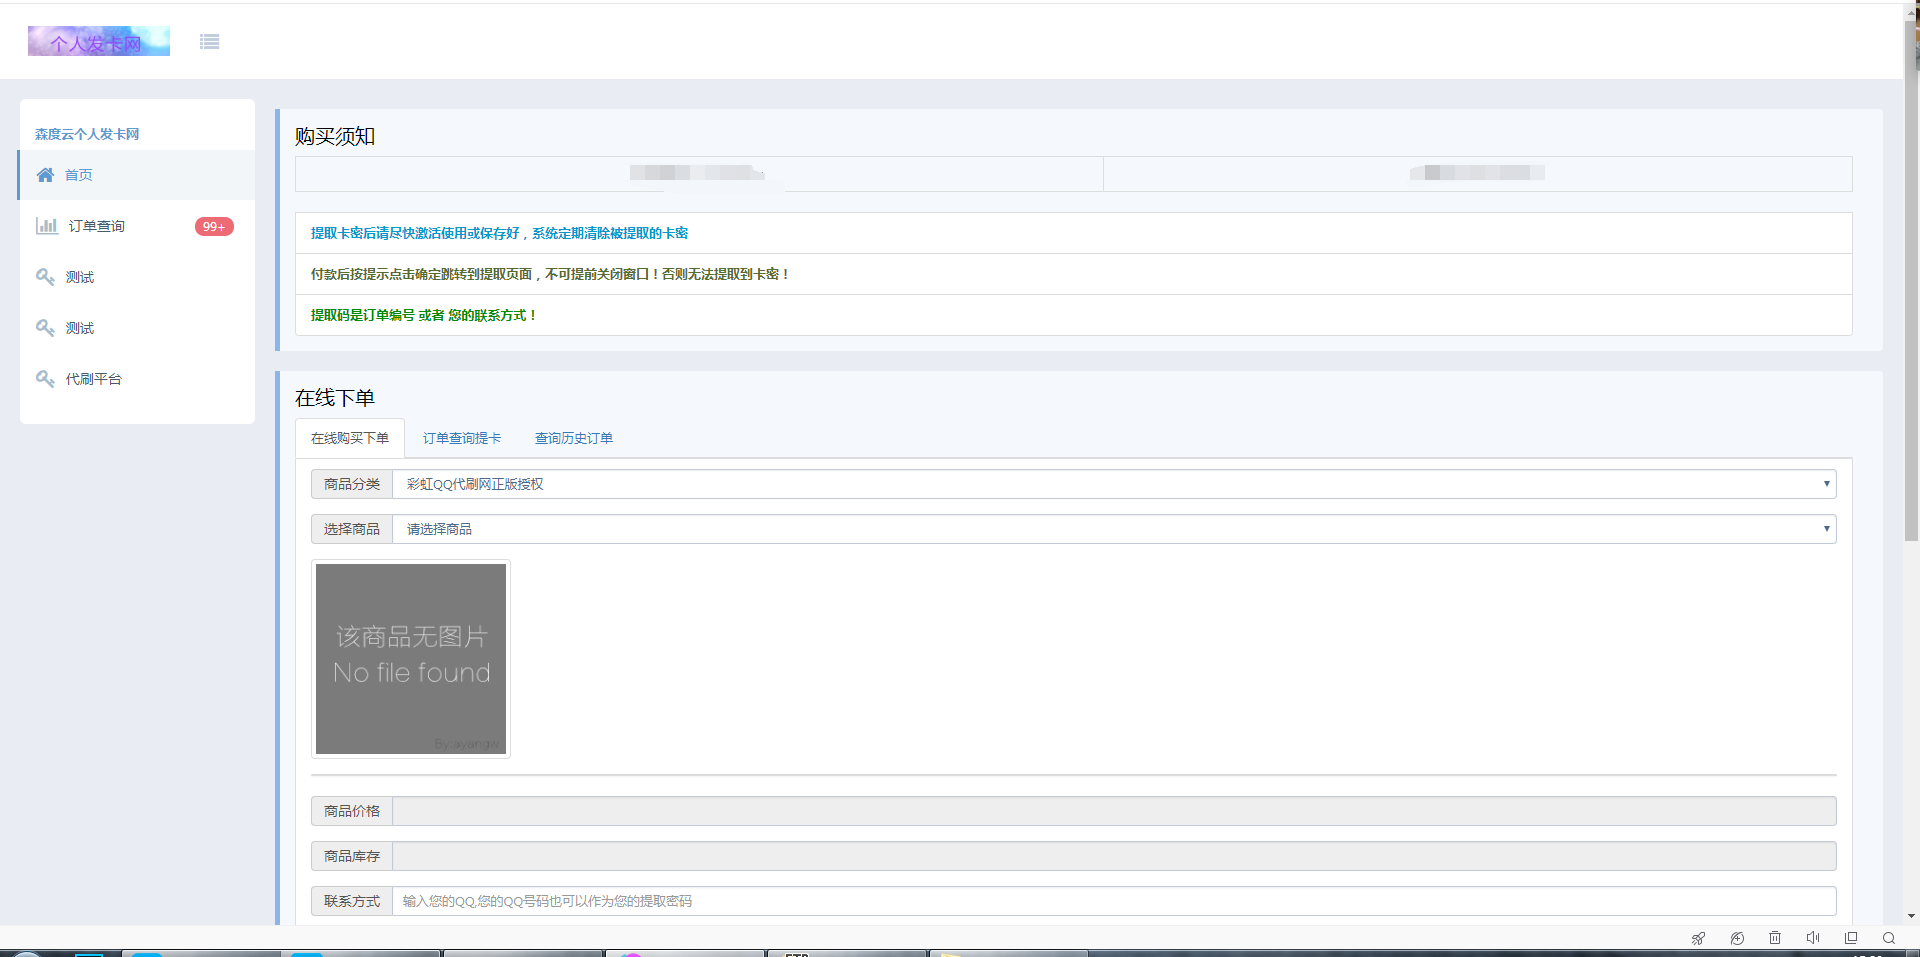Focus the 联系方式 QQ input field
This screenshot has height=957, width=1920.
(1114, 901)
